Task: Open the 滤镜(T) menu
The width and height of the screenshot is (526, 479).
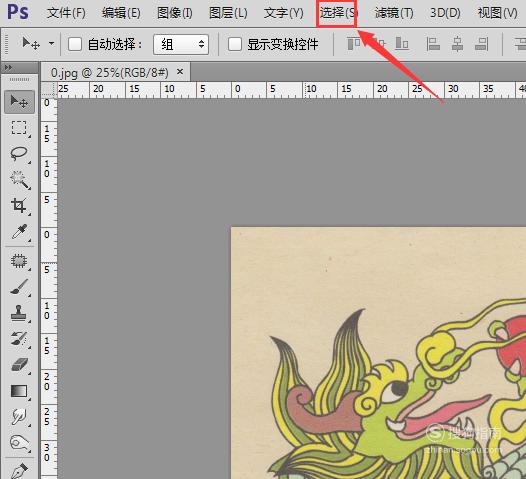Action: pyautogui.click(x=394, y=13)
